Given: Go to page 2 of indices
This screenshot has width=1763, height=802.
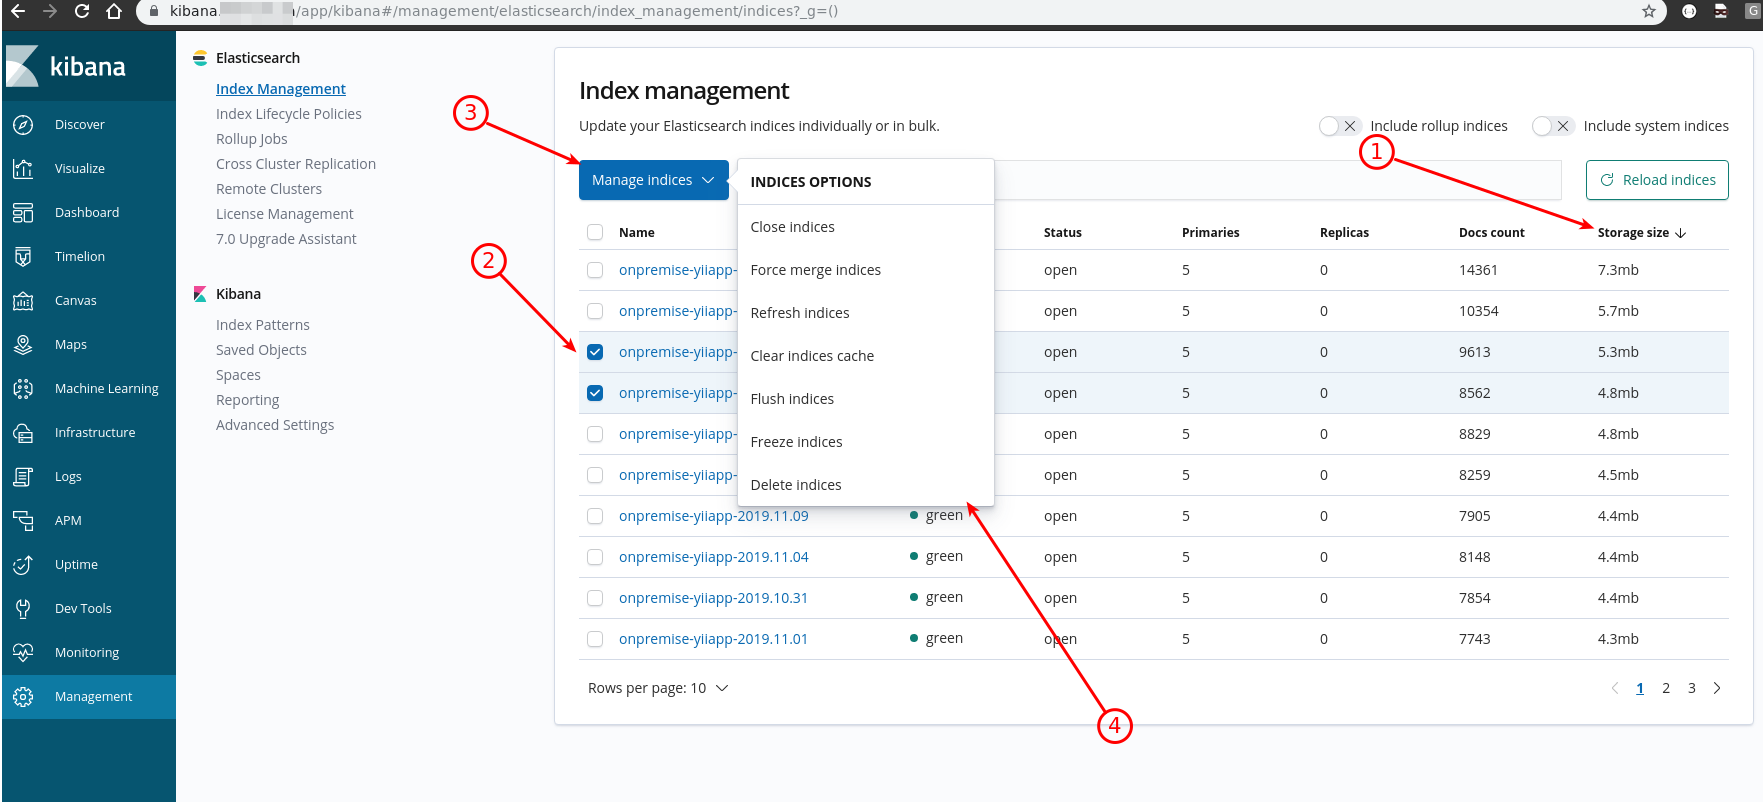Looking at the screenshot, I should (1666, 688).
